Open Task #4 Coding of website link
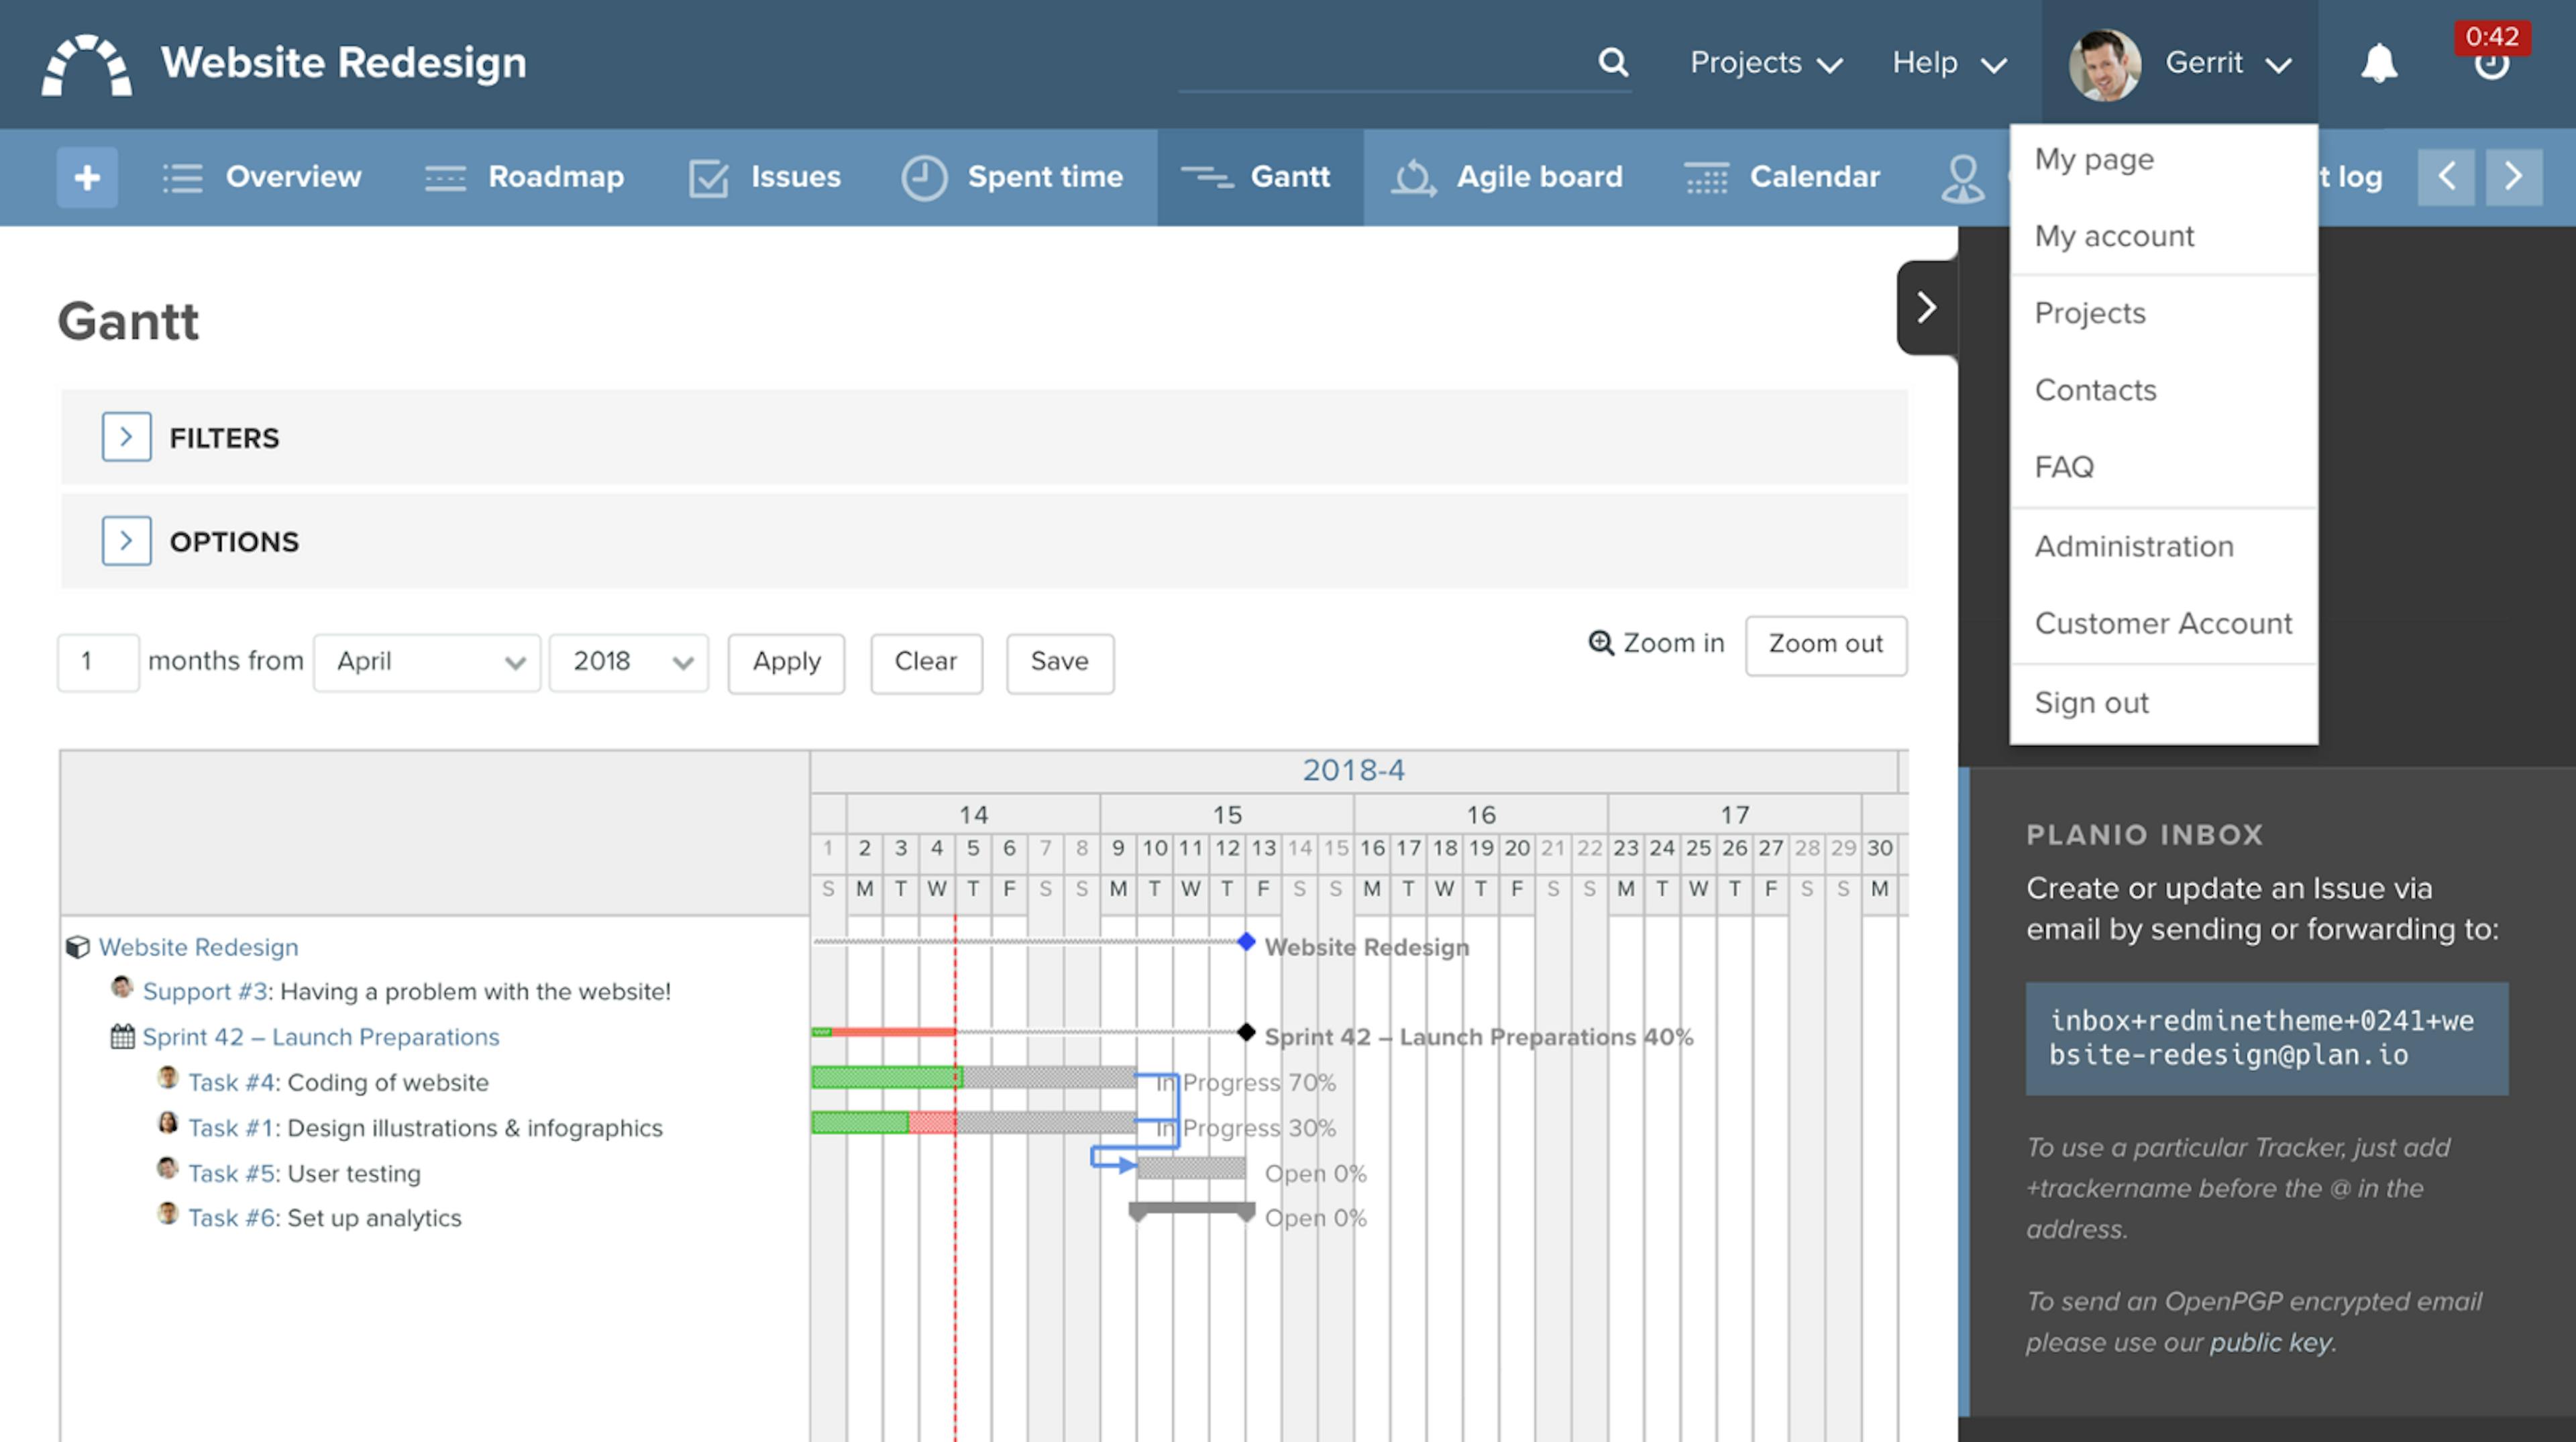 point(231,1082)
